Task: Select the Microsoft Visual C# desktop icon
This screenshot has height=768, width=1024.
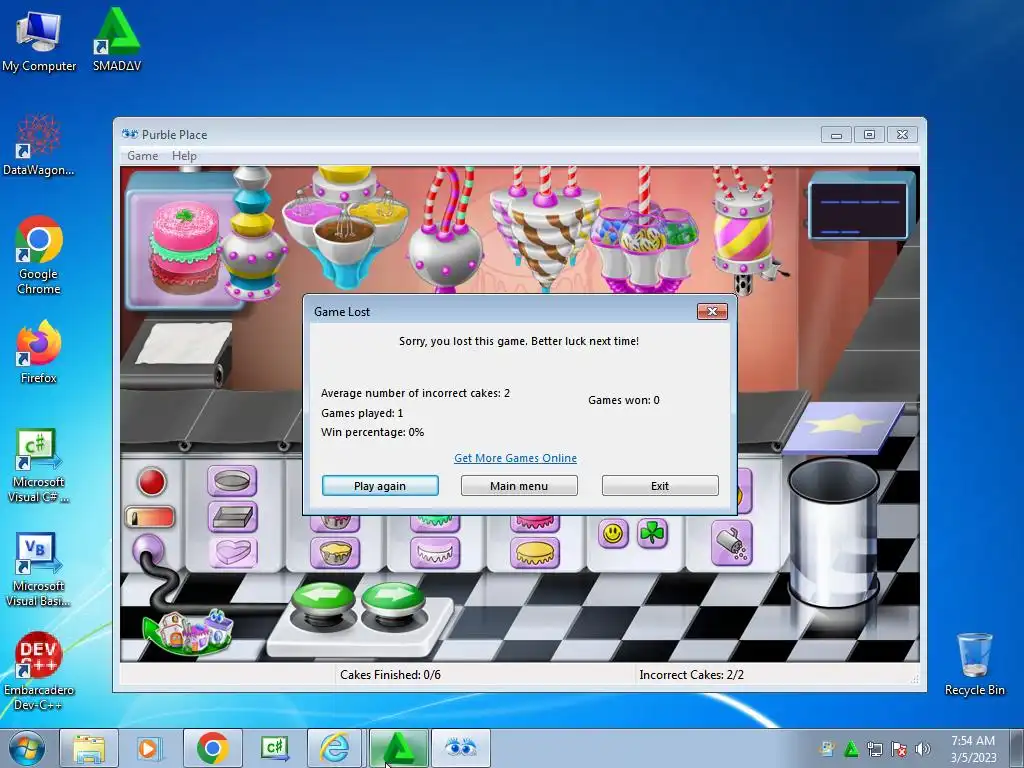Action: pyautogui.click(x=39, y=465)
